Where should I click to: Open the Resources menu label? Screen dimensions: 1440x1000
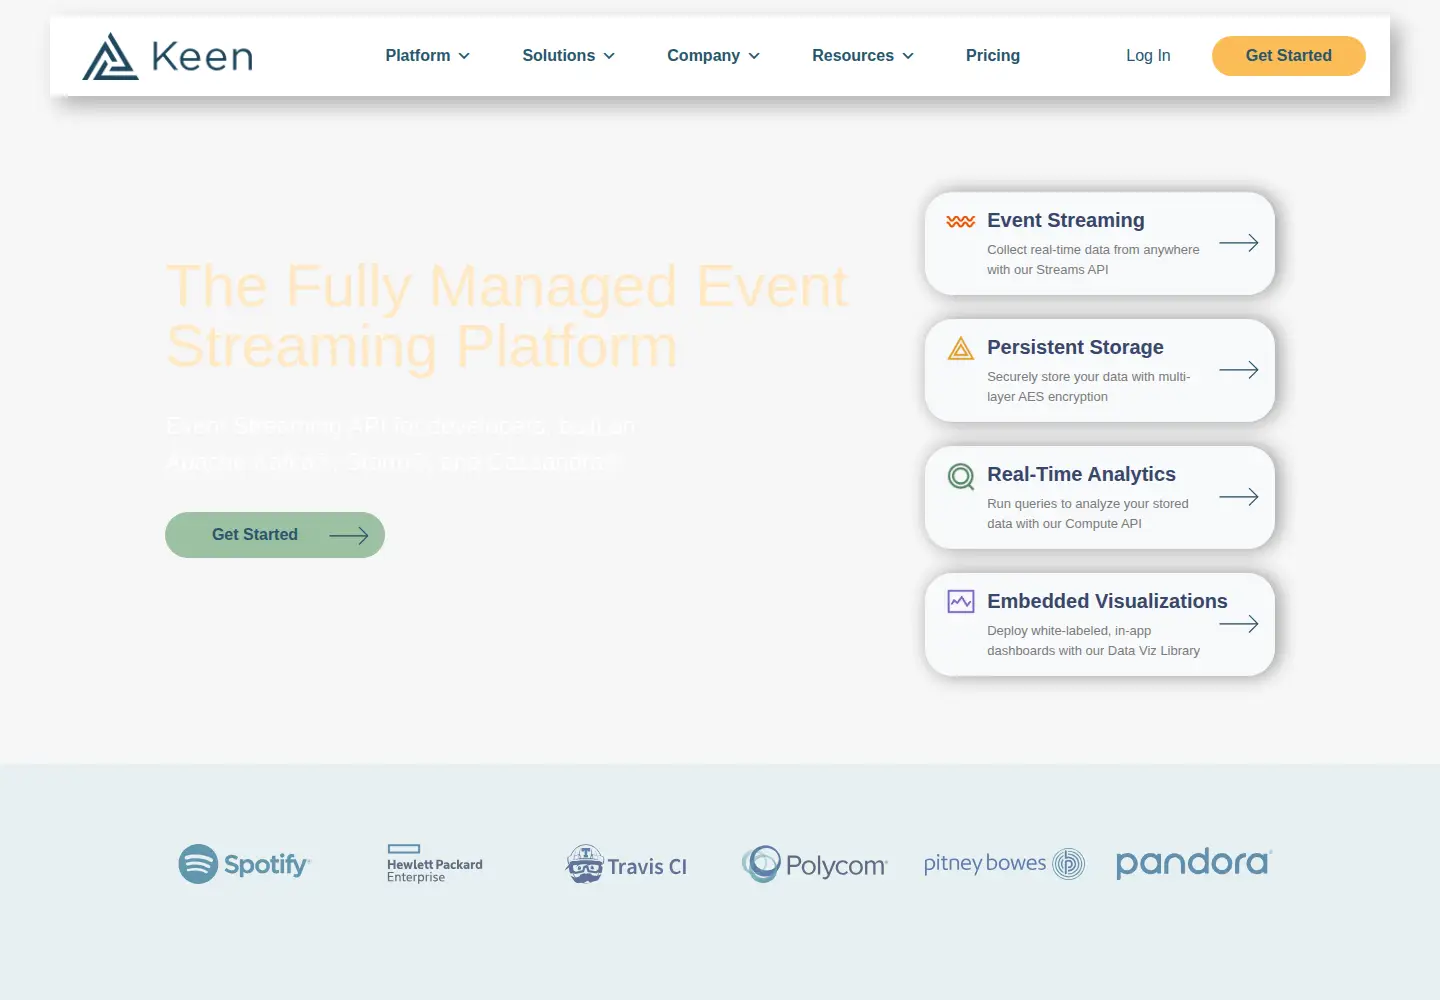coord(853,56)
